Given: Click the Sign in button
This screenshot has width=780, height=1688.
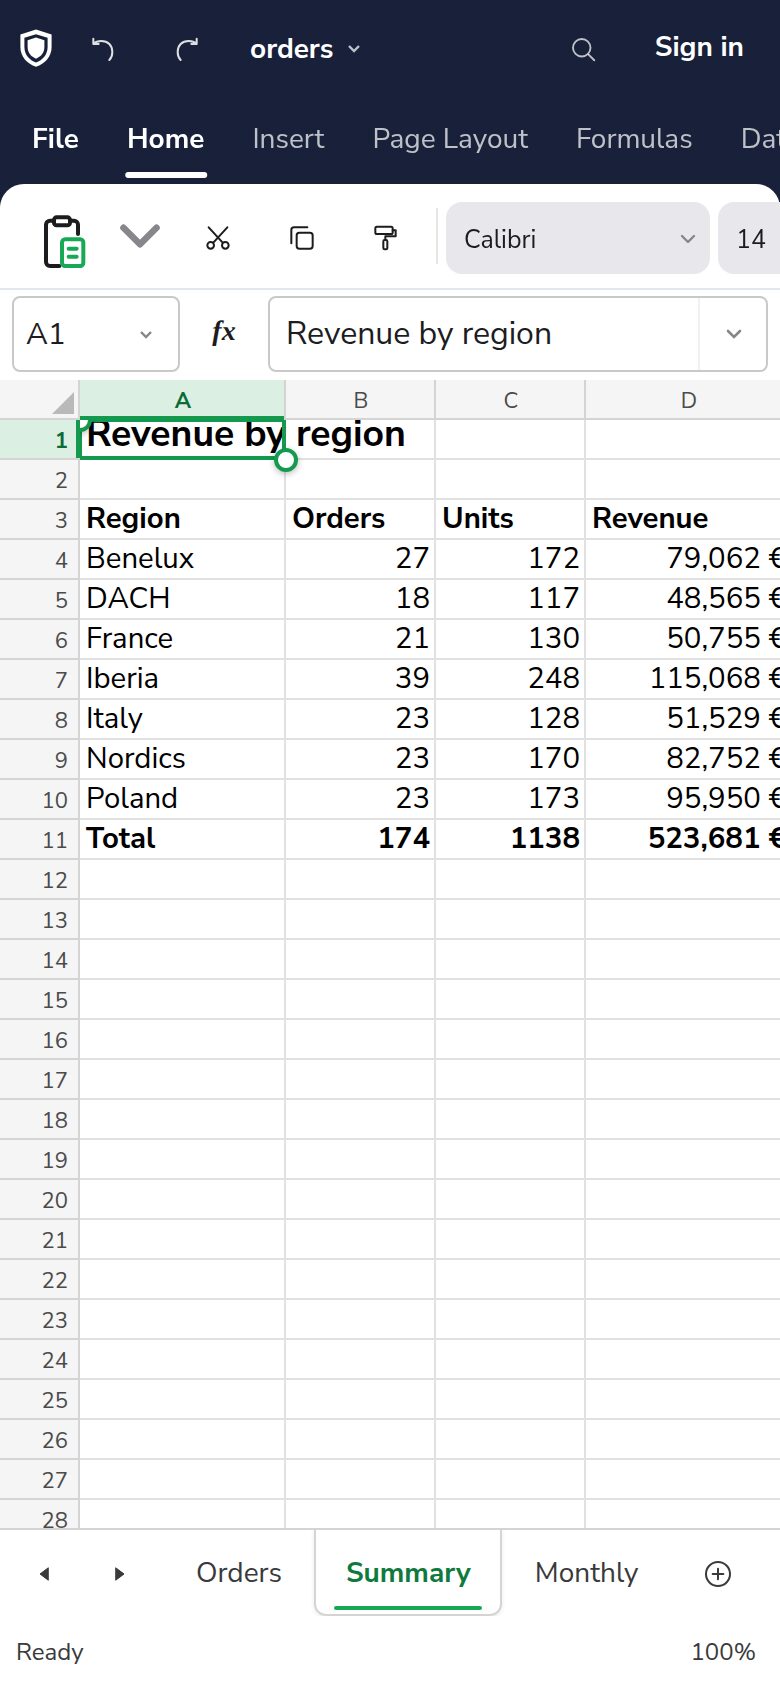Looking at the screenshot, I should (699, 47).
